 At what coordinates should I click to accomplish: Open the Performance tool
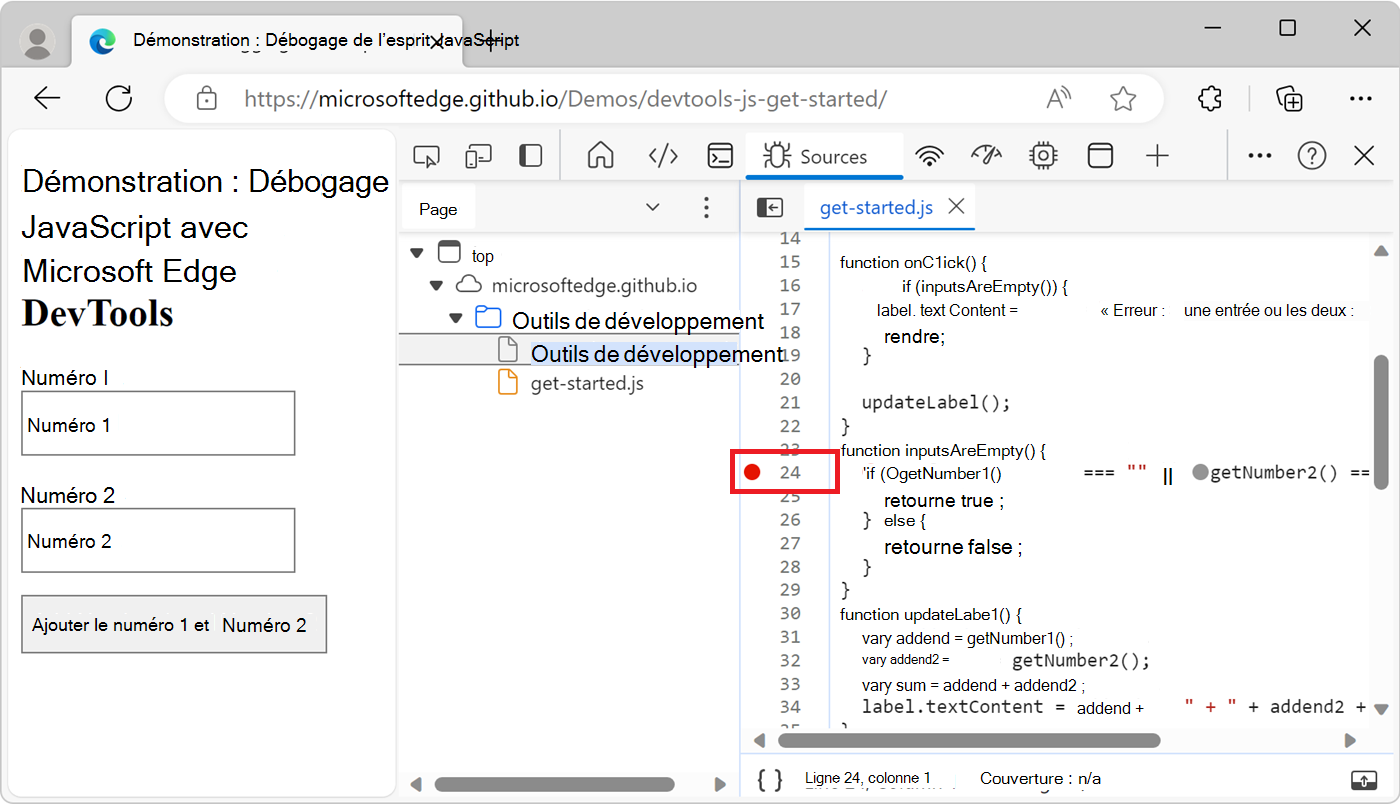[986, 156]
